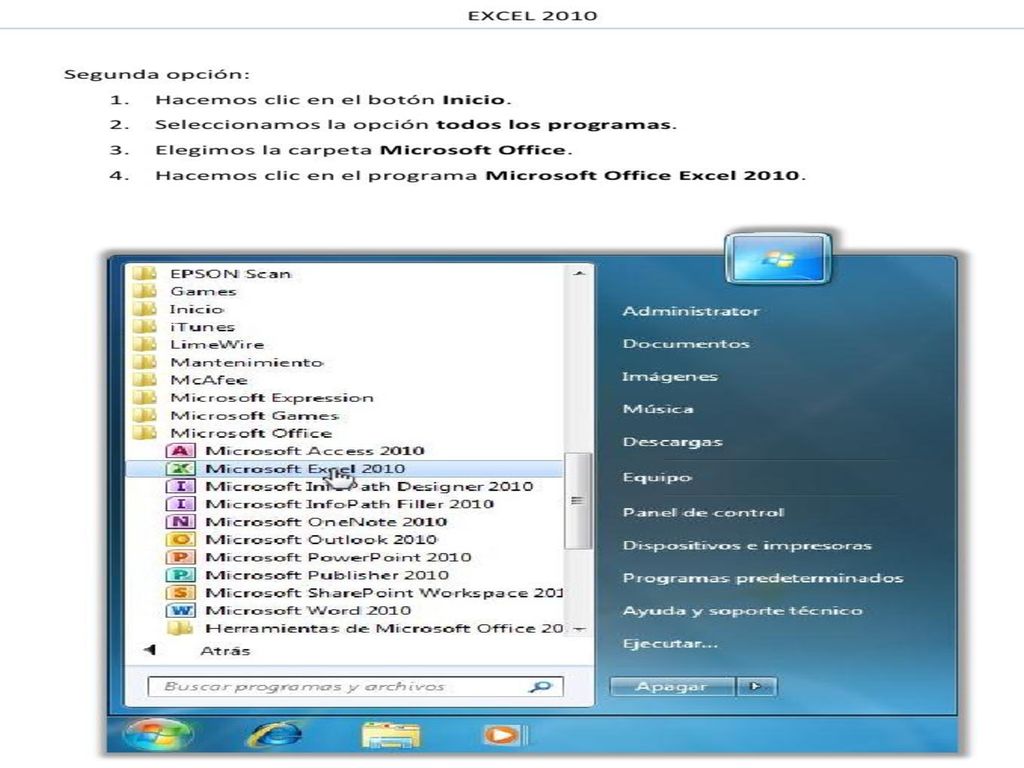This screenshot has height=768, width=1024.
Task: Select Microsoft InfoPath Designer 2010 text
Action: (369, 486)
